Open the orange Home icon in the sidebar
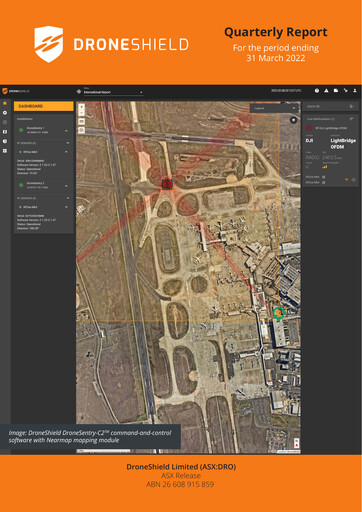Screen dimensions: 362x512 coord(5,103)
